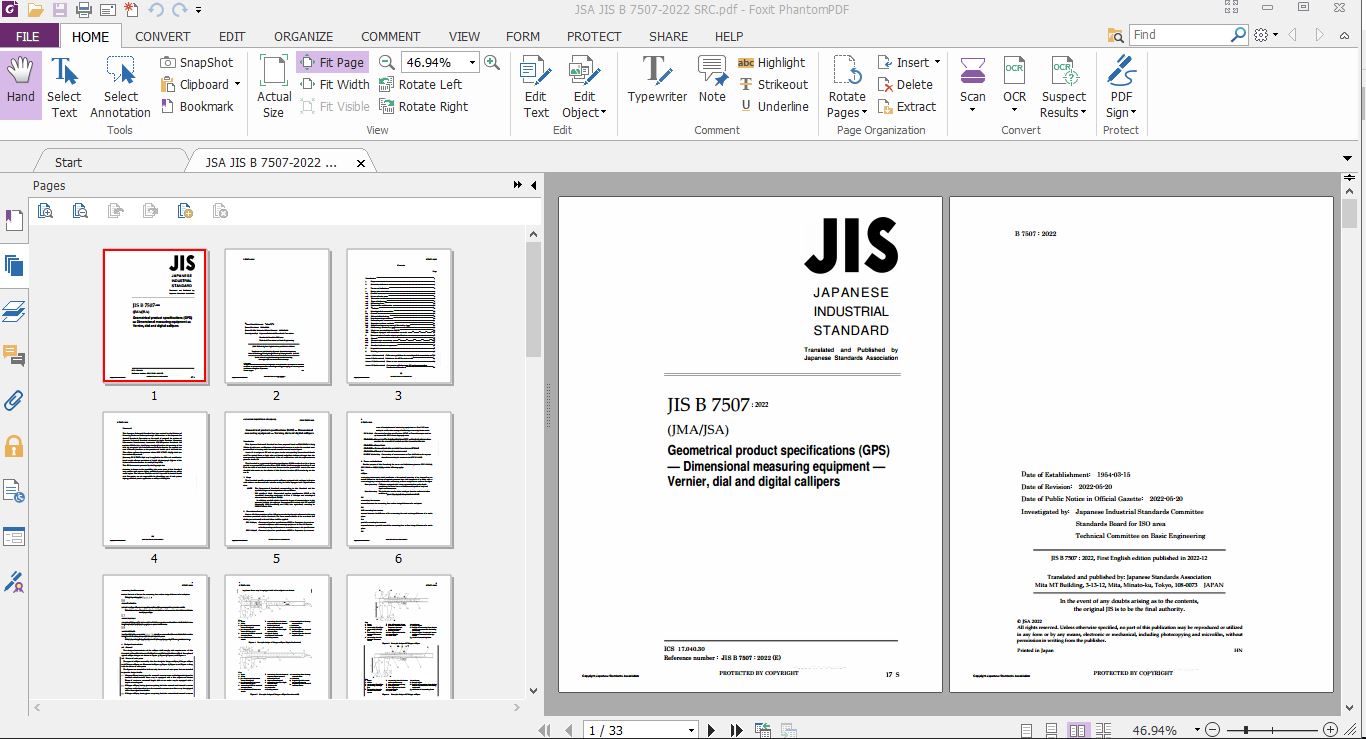Image resolution: width=1366 pixels, height=739 pixels.
Task: Open the PDF Sign dropdown
Action: pos(1121,86)
